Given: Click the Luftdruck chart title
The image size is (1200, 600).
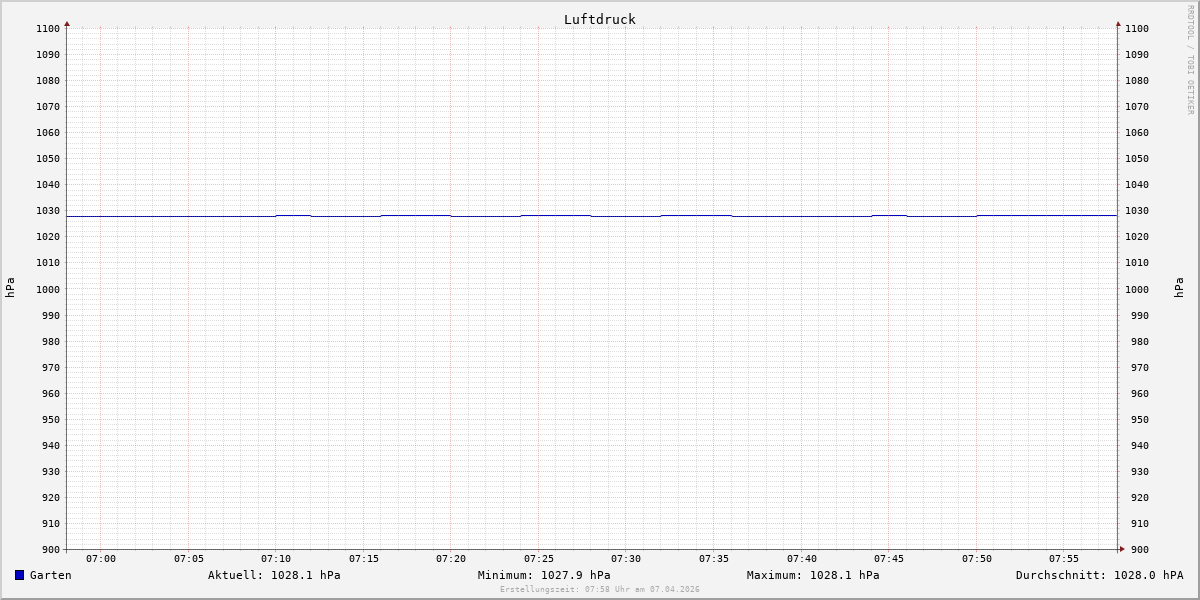Looking at the screenshot, I should pos(599,19).
